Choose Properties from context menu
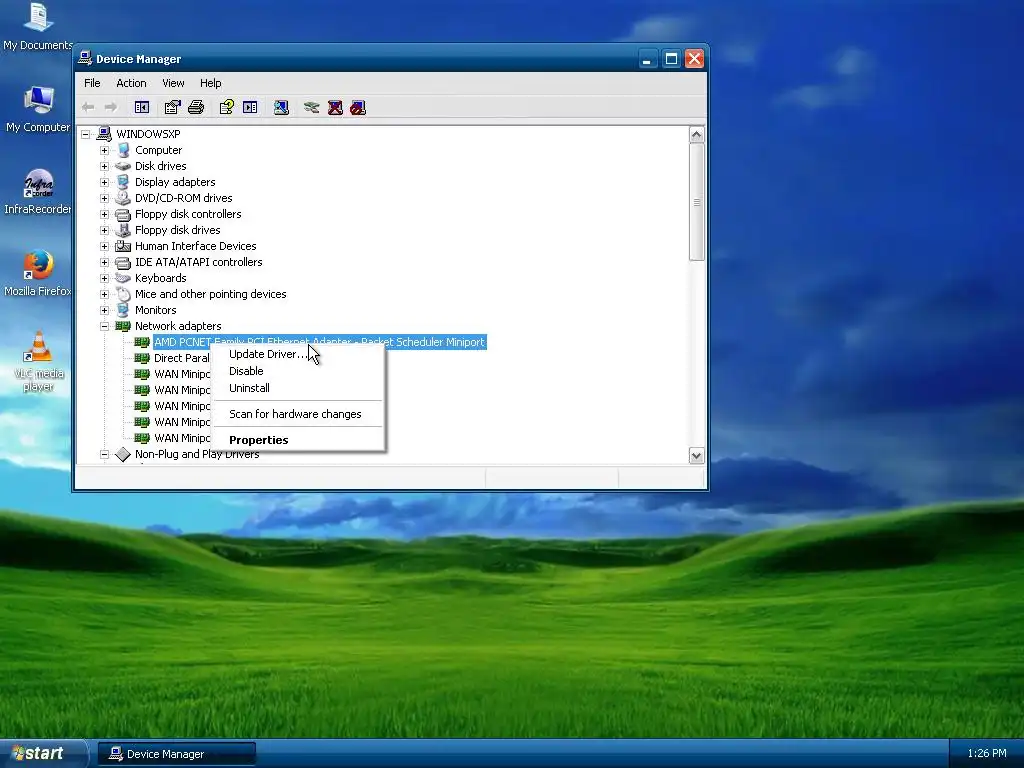 [298, 440]
